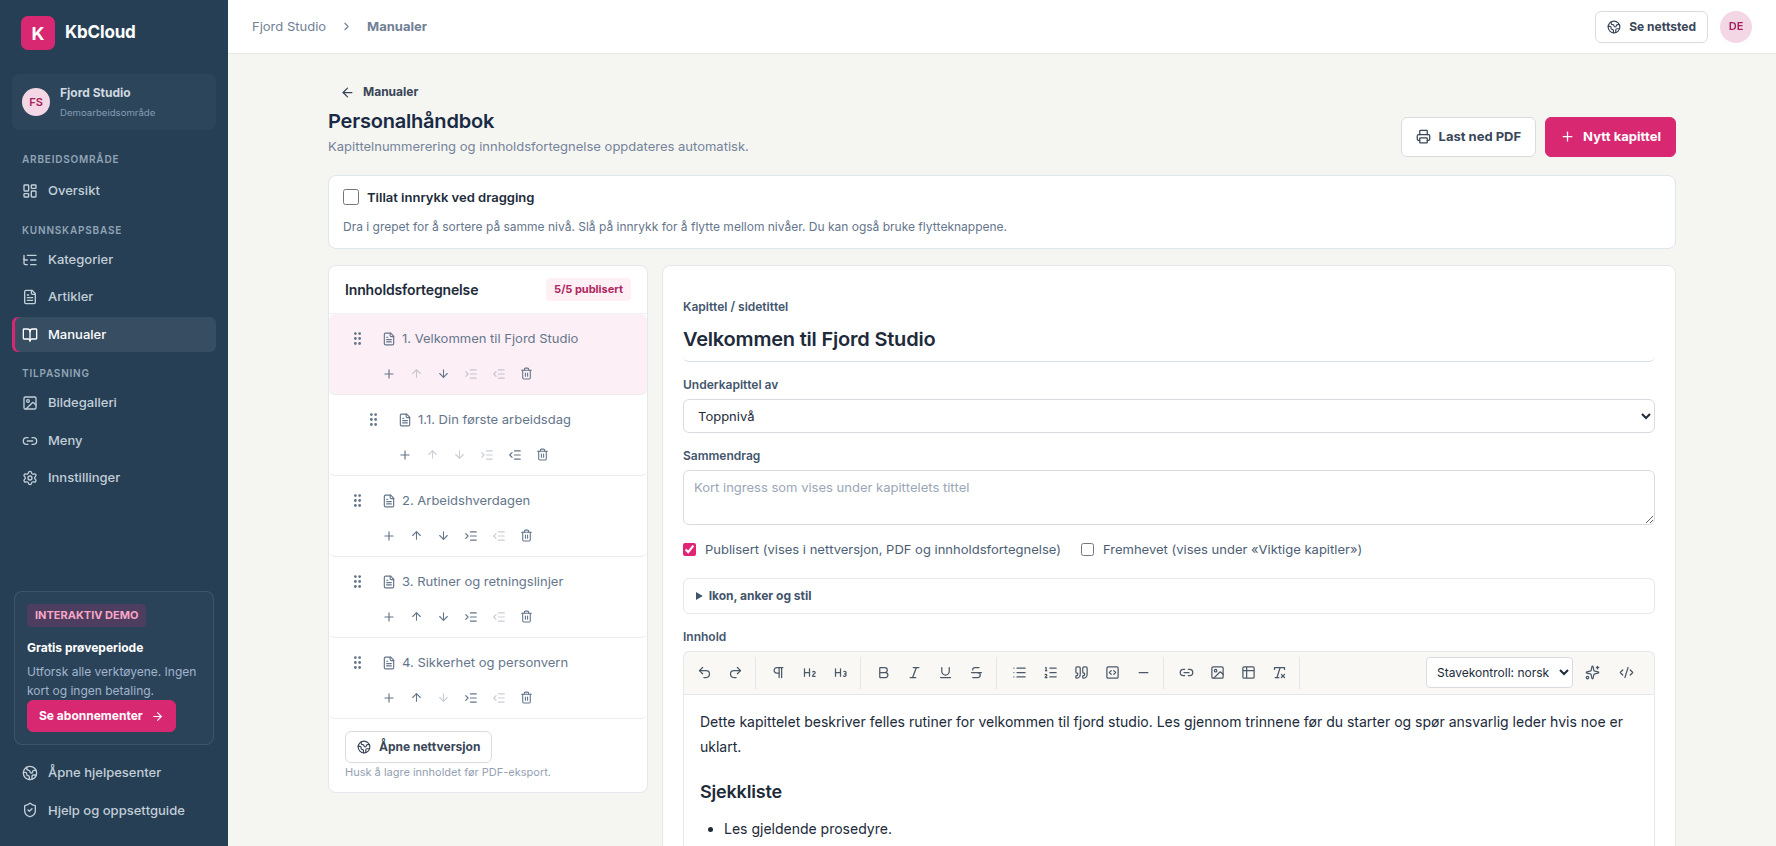
Task: Insert a bulleted list
Action: tap(1019, 673)
